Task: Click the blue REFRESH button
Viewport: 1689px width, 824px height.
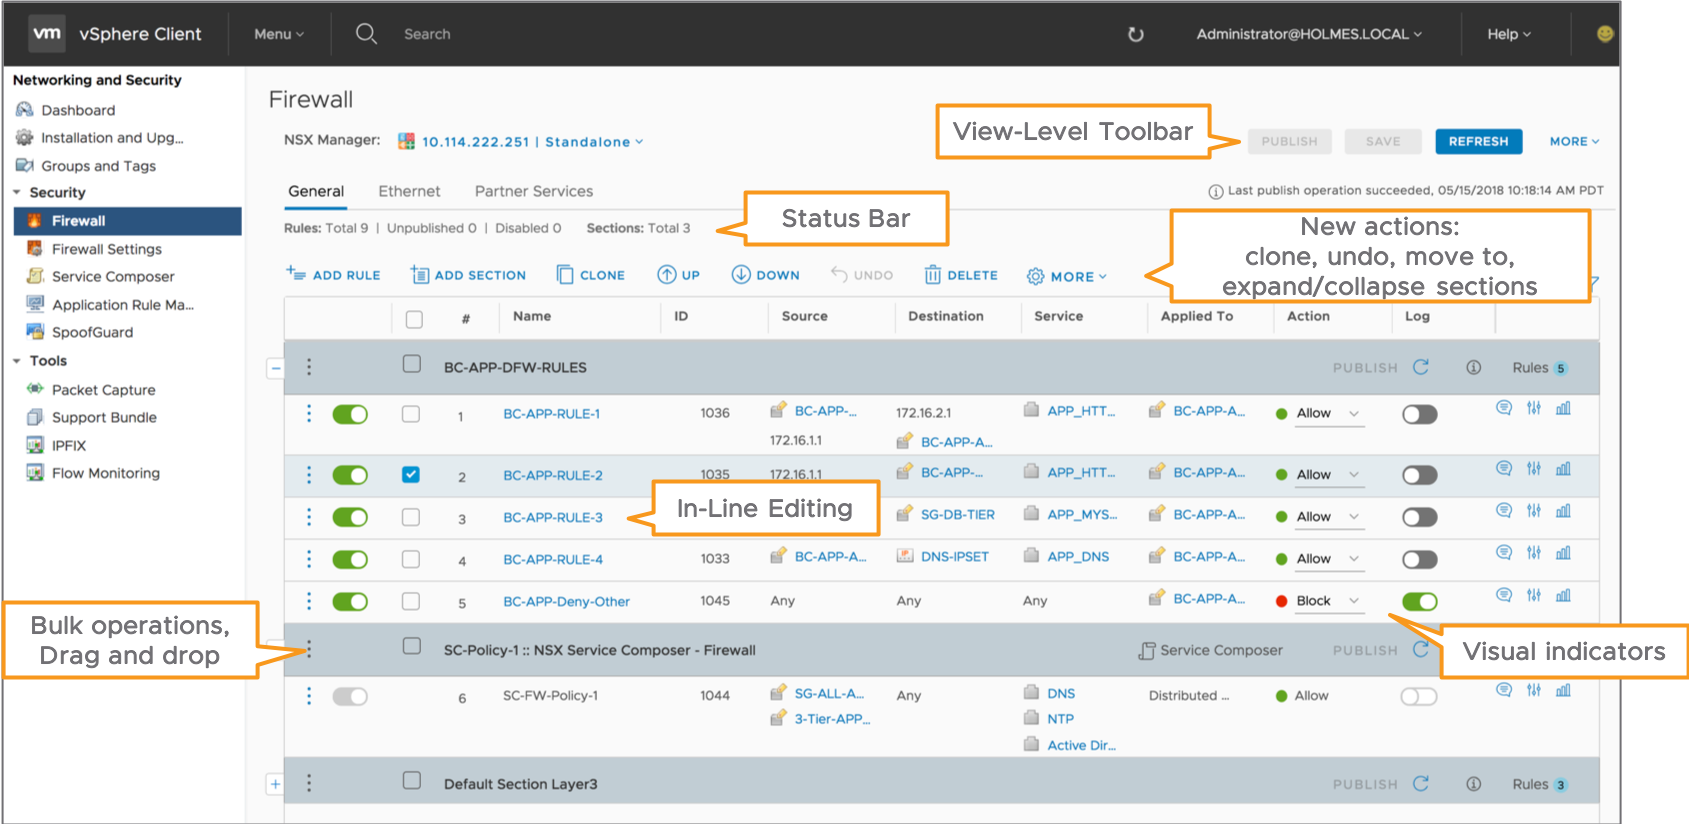Action: [1478, 141]
